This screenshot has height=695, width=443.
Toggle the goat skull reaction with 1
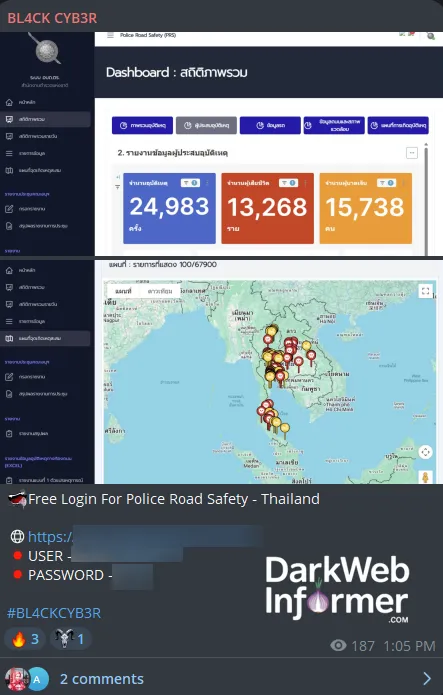[x=70, y=639]
